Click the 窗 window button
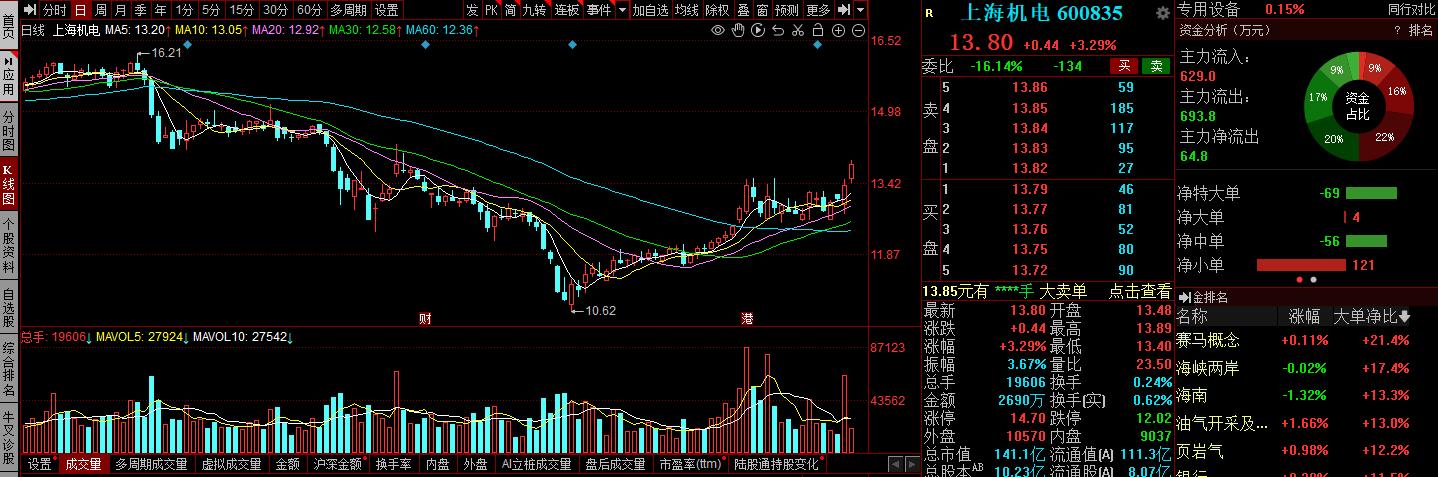Image resolution: width=1438 pixels, height=477 pixels. (x=762, y=10)
